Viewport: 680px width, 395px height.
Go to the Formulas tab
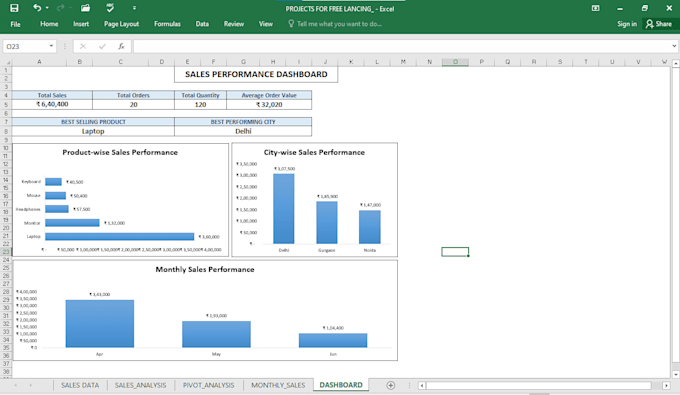click(x=167, y=24)
